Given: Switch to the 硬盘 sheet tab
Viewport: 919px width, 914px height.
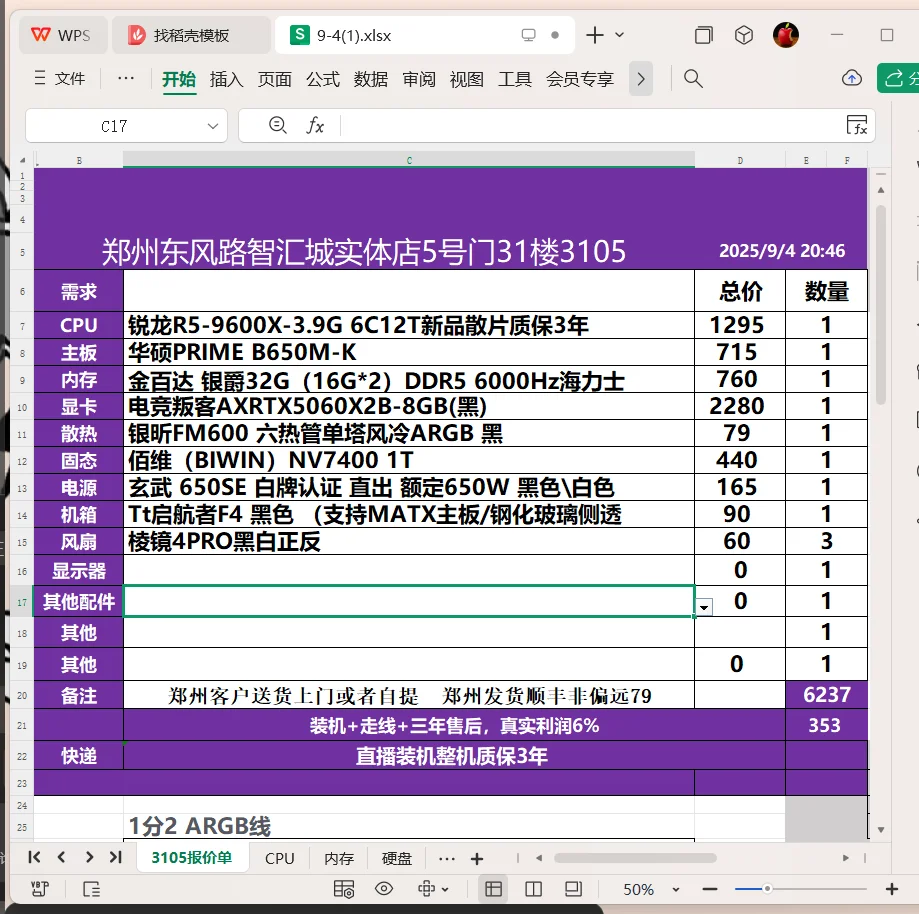Looking at the screenshot, I should point(397,858).
